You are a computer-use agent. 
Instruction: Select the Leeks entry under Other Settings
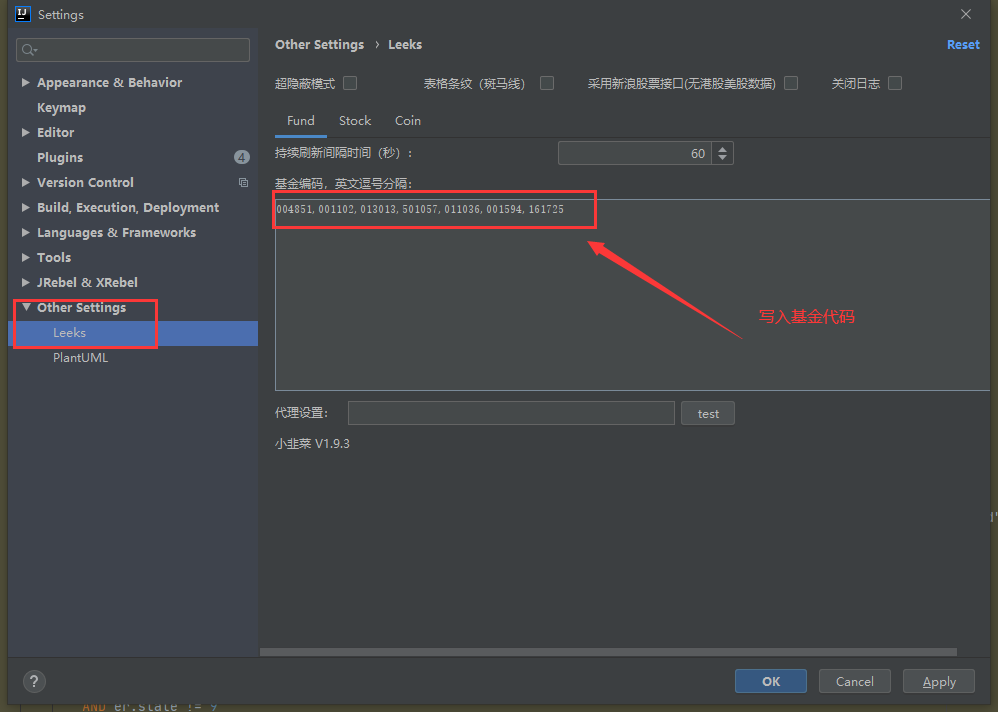[x=69, y=332]
